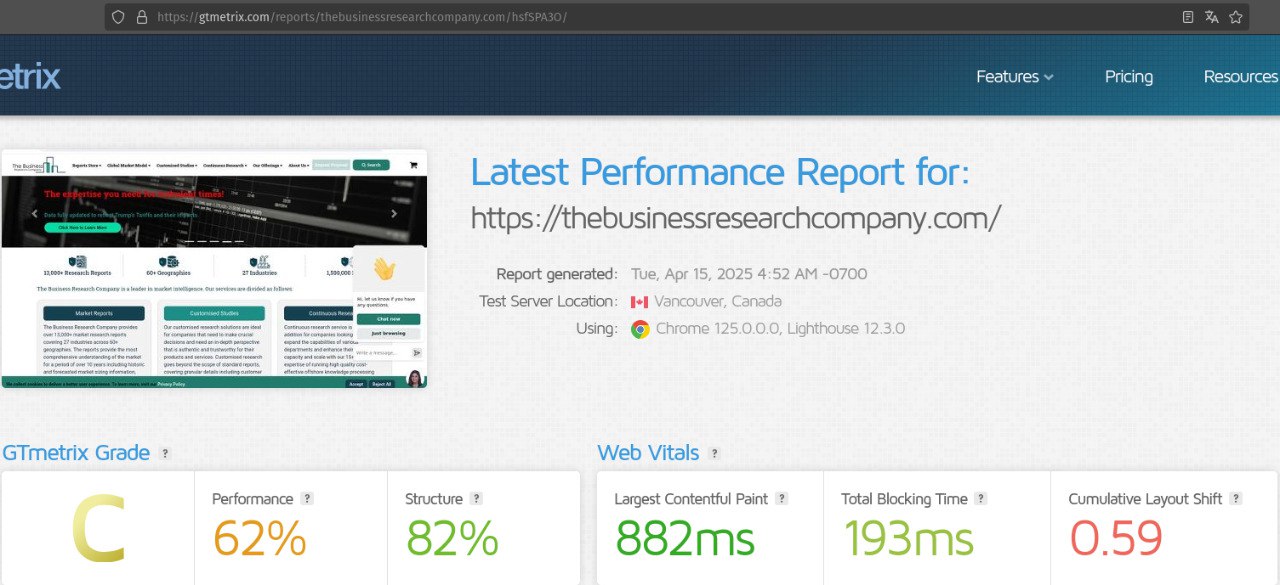The image size is (1280, 585).
Task: Click the 882ms value
Action: click(x=684, y=539)
